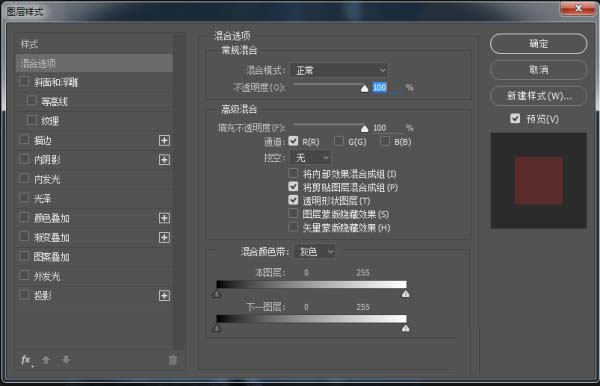Enable the 内阴影 checkbox
This screenshot has height=386, width=600.
point(24,159)
